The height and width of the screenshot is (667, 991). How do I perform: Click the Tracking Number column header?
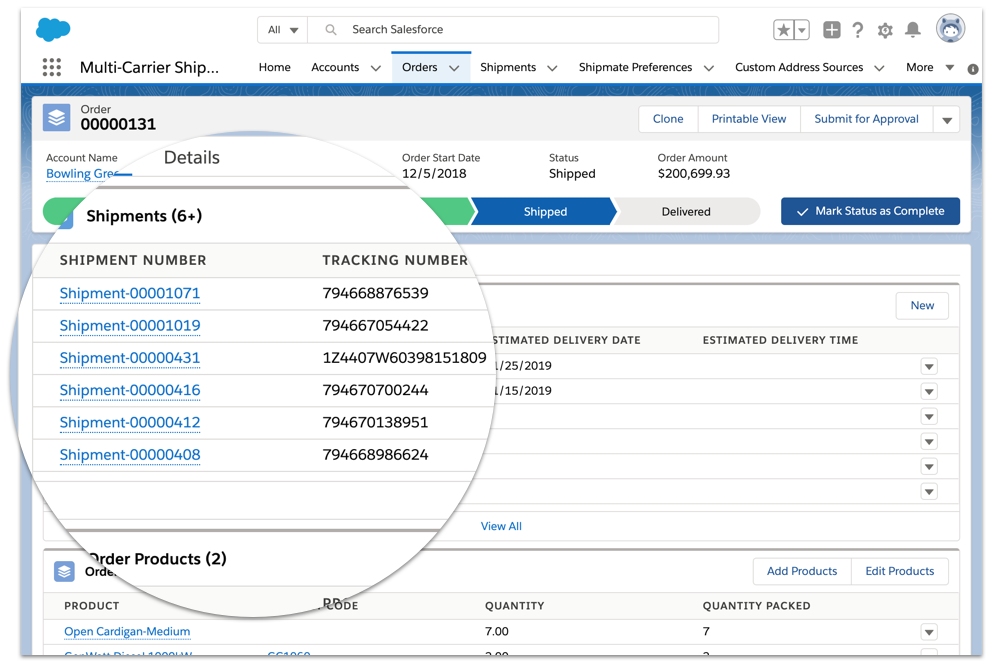(x=395, y=260)
